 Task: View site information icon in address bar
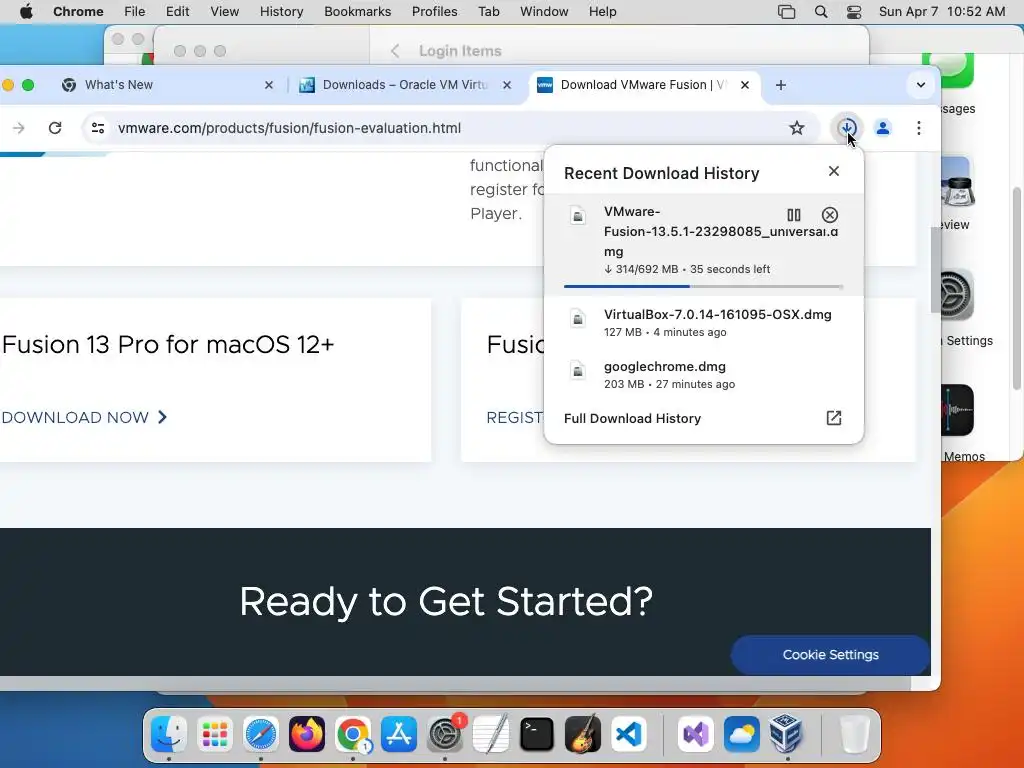pos(98,128)
